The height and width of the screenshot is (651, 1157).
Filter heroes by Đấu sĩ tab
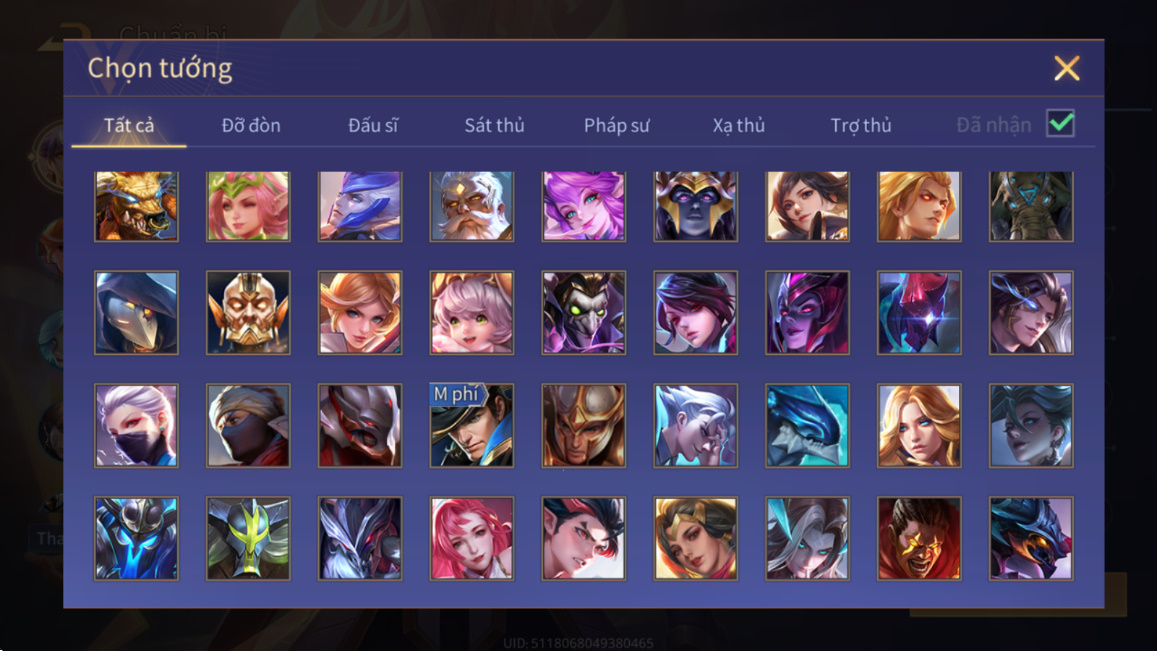click(x=373, y=125)
